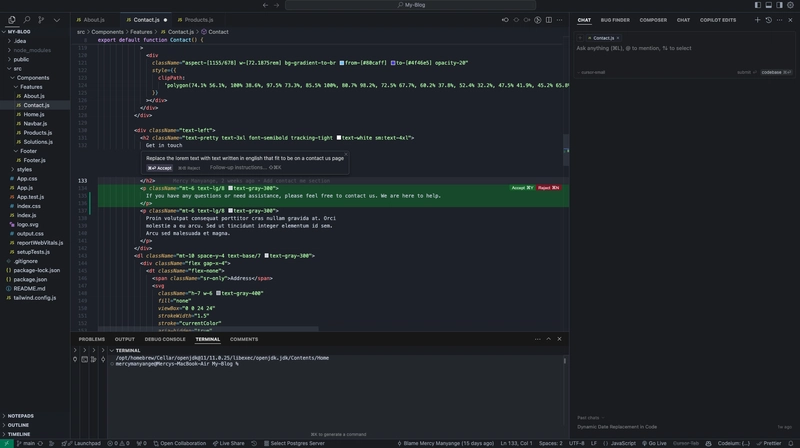This screenshot has width=800, height=448.
Task: Open the settings gear in title bar
Action: [x=790, y=5]
